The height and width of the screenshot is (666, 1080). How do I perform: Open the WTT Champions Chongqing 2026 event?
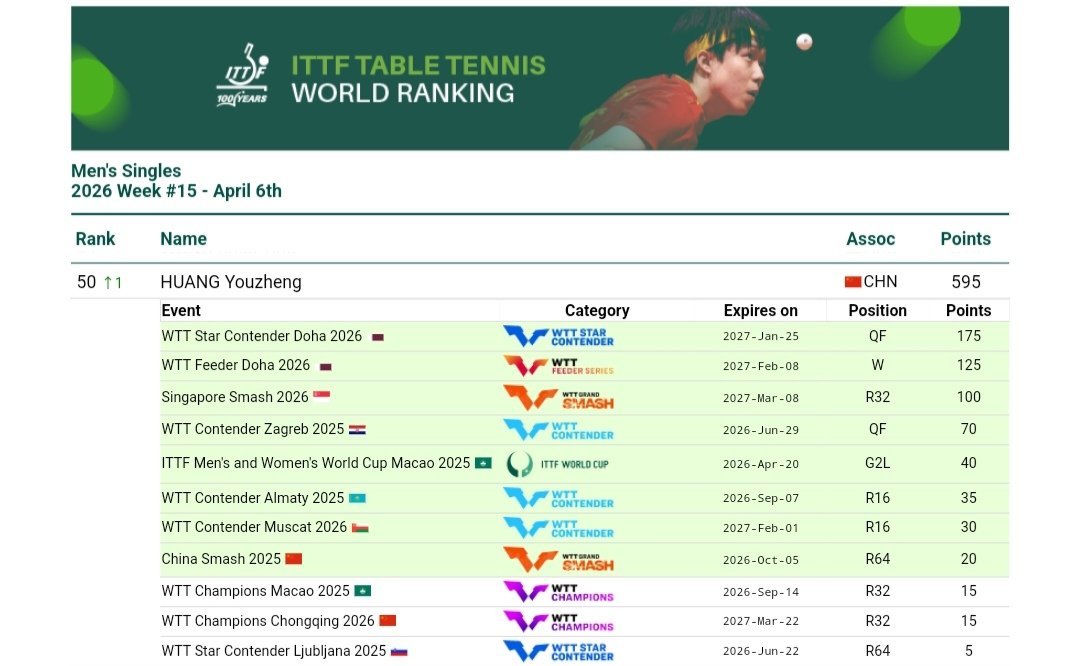[x=268, y=621]
